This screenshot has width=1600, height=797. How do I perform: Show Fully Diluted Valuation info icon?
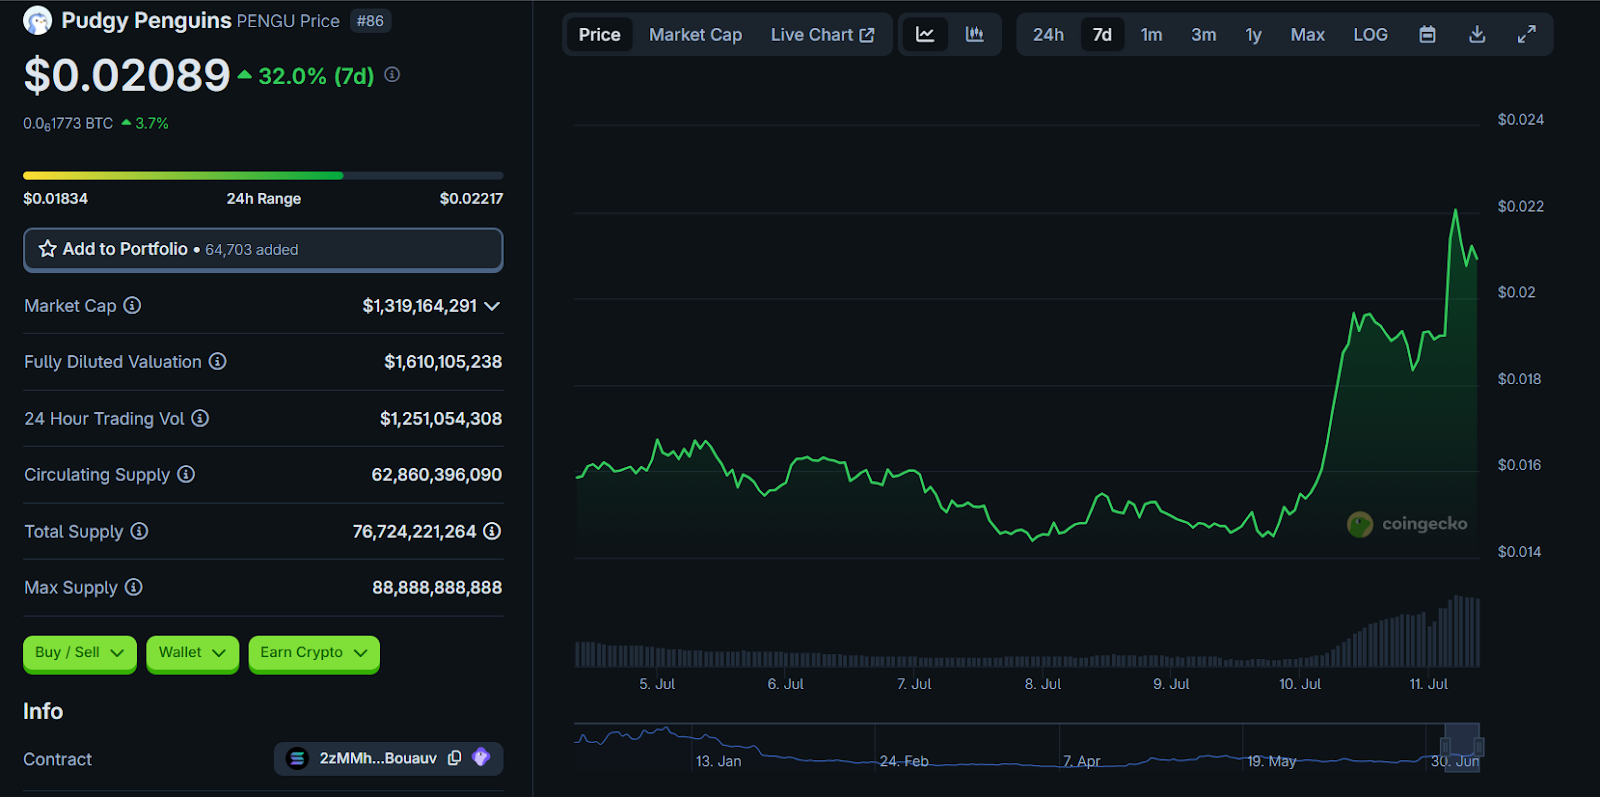pos(217,361)
